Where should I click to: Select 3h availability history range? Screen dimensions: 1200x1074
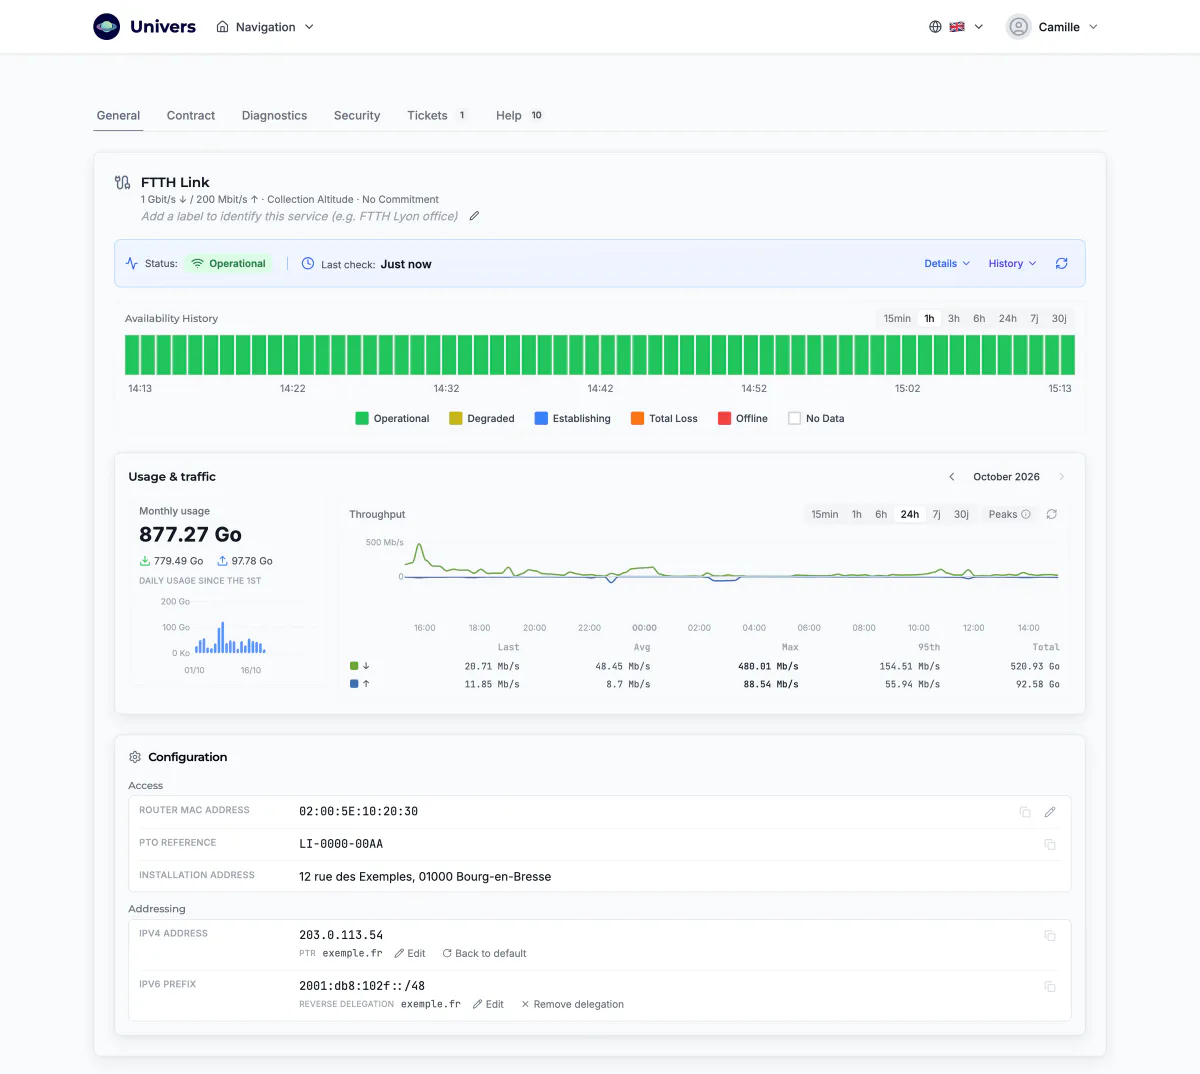[x=954, y=319]
